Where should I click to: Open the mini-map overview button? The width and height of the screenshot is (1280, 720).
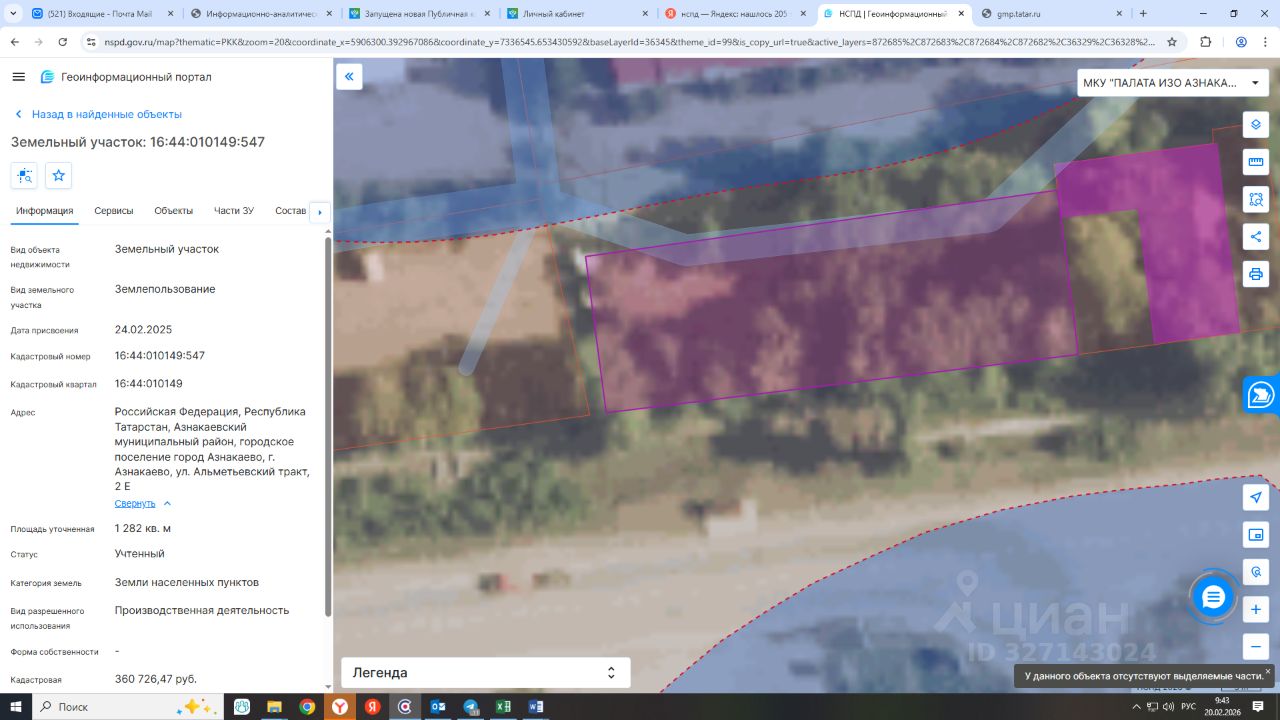click(1256, 535)
